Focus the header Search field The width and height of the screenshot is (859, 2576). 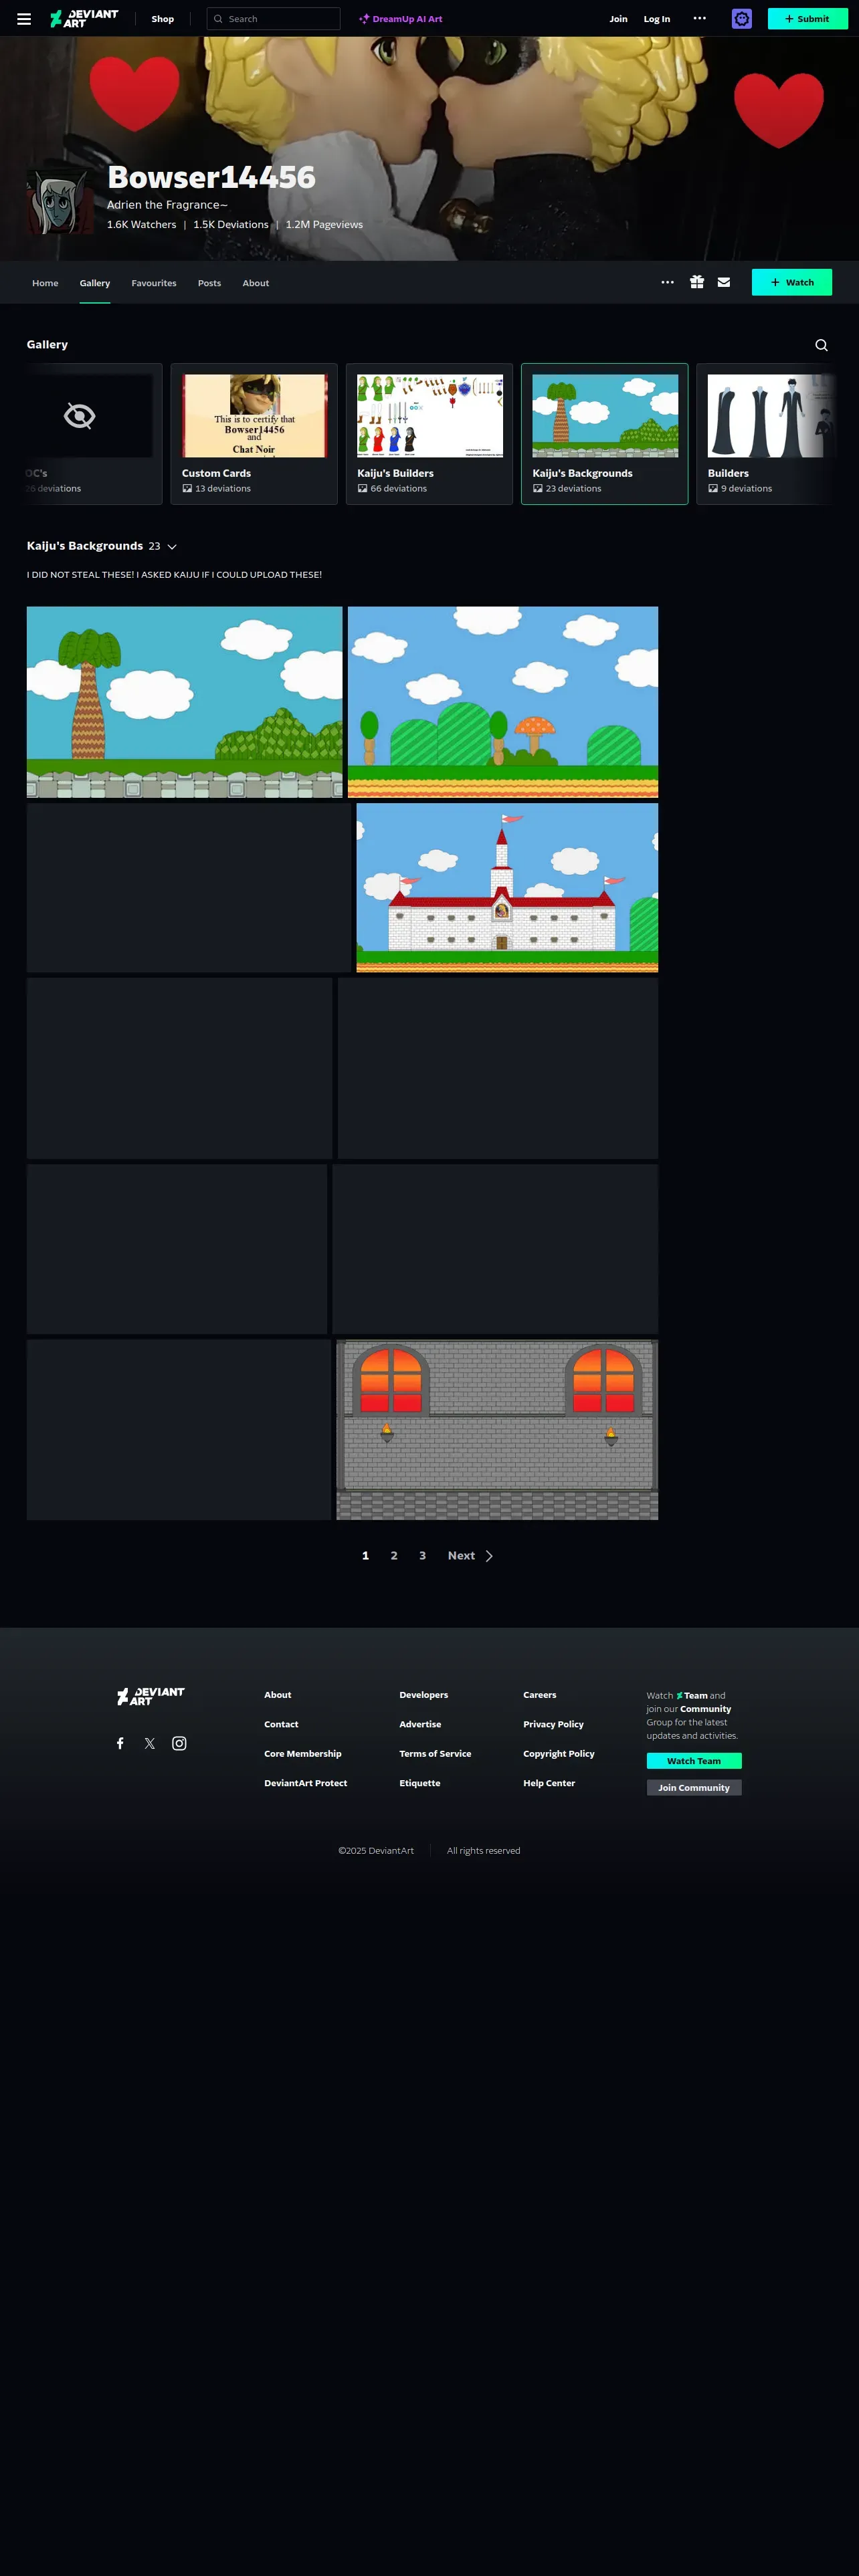[274, 19]
